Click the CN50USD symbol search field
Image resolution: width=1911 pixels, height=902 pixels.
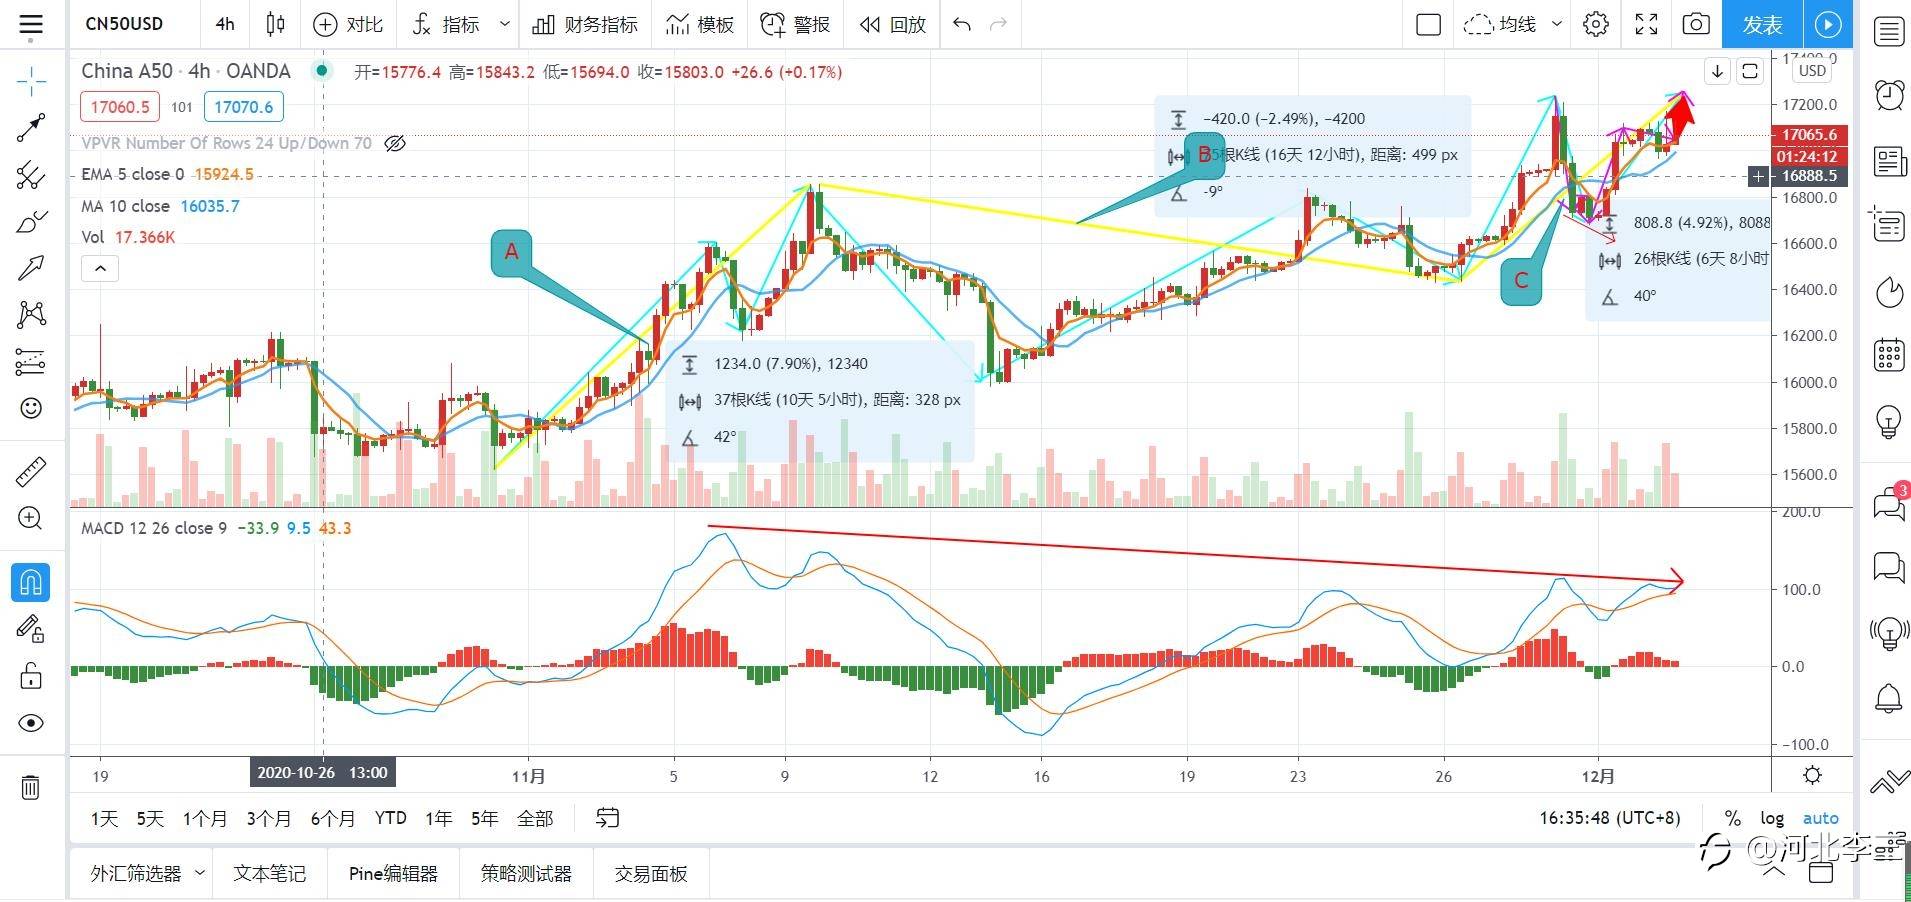point(125,24)
